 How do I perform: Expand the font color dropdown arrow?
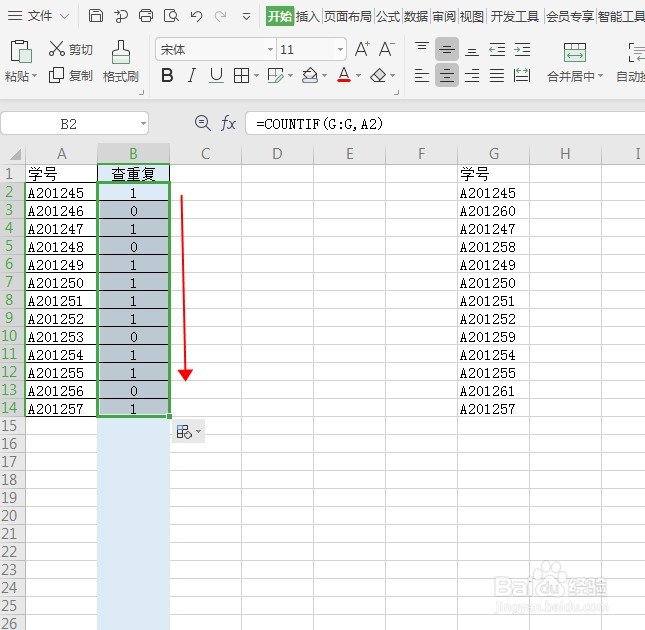(358, 76)
